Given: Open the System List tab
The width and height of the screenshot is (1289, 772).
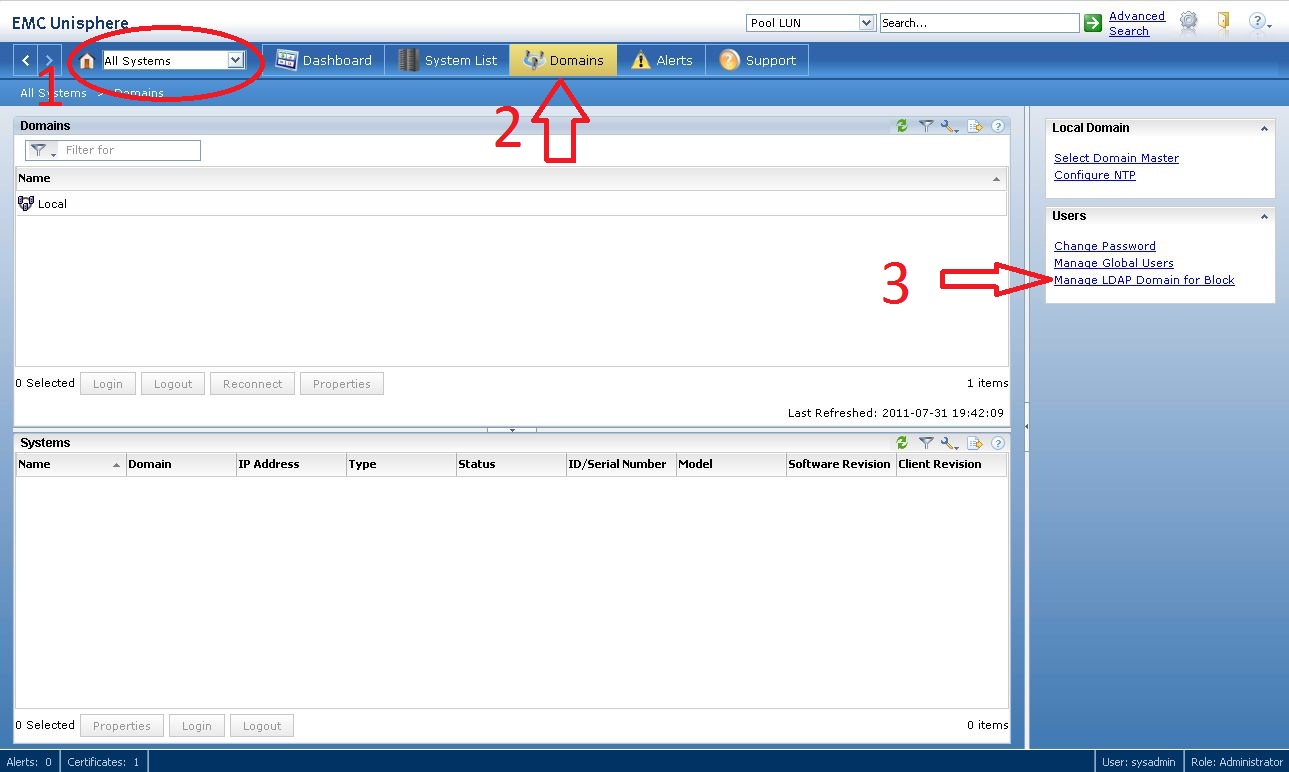Looking at the screenshot, I should click(x=447, y=61).
